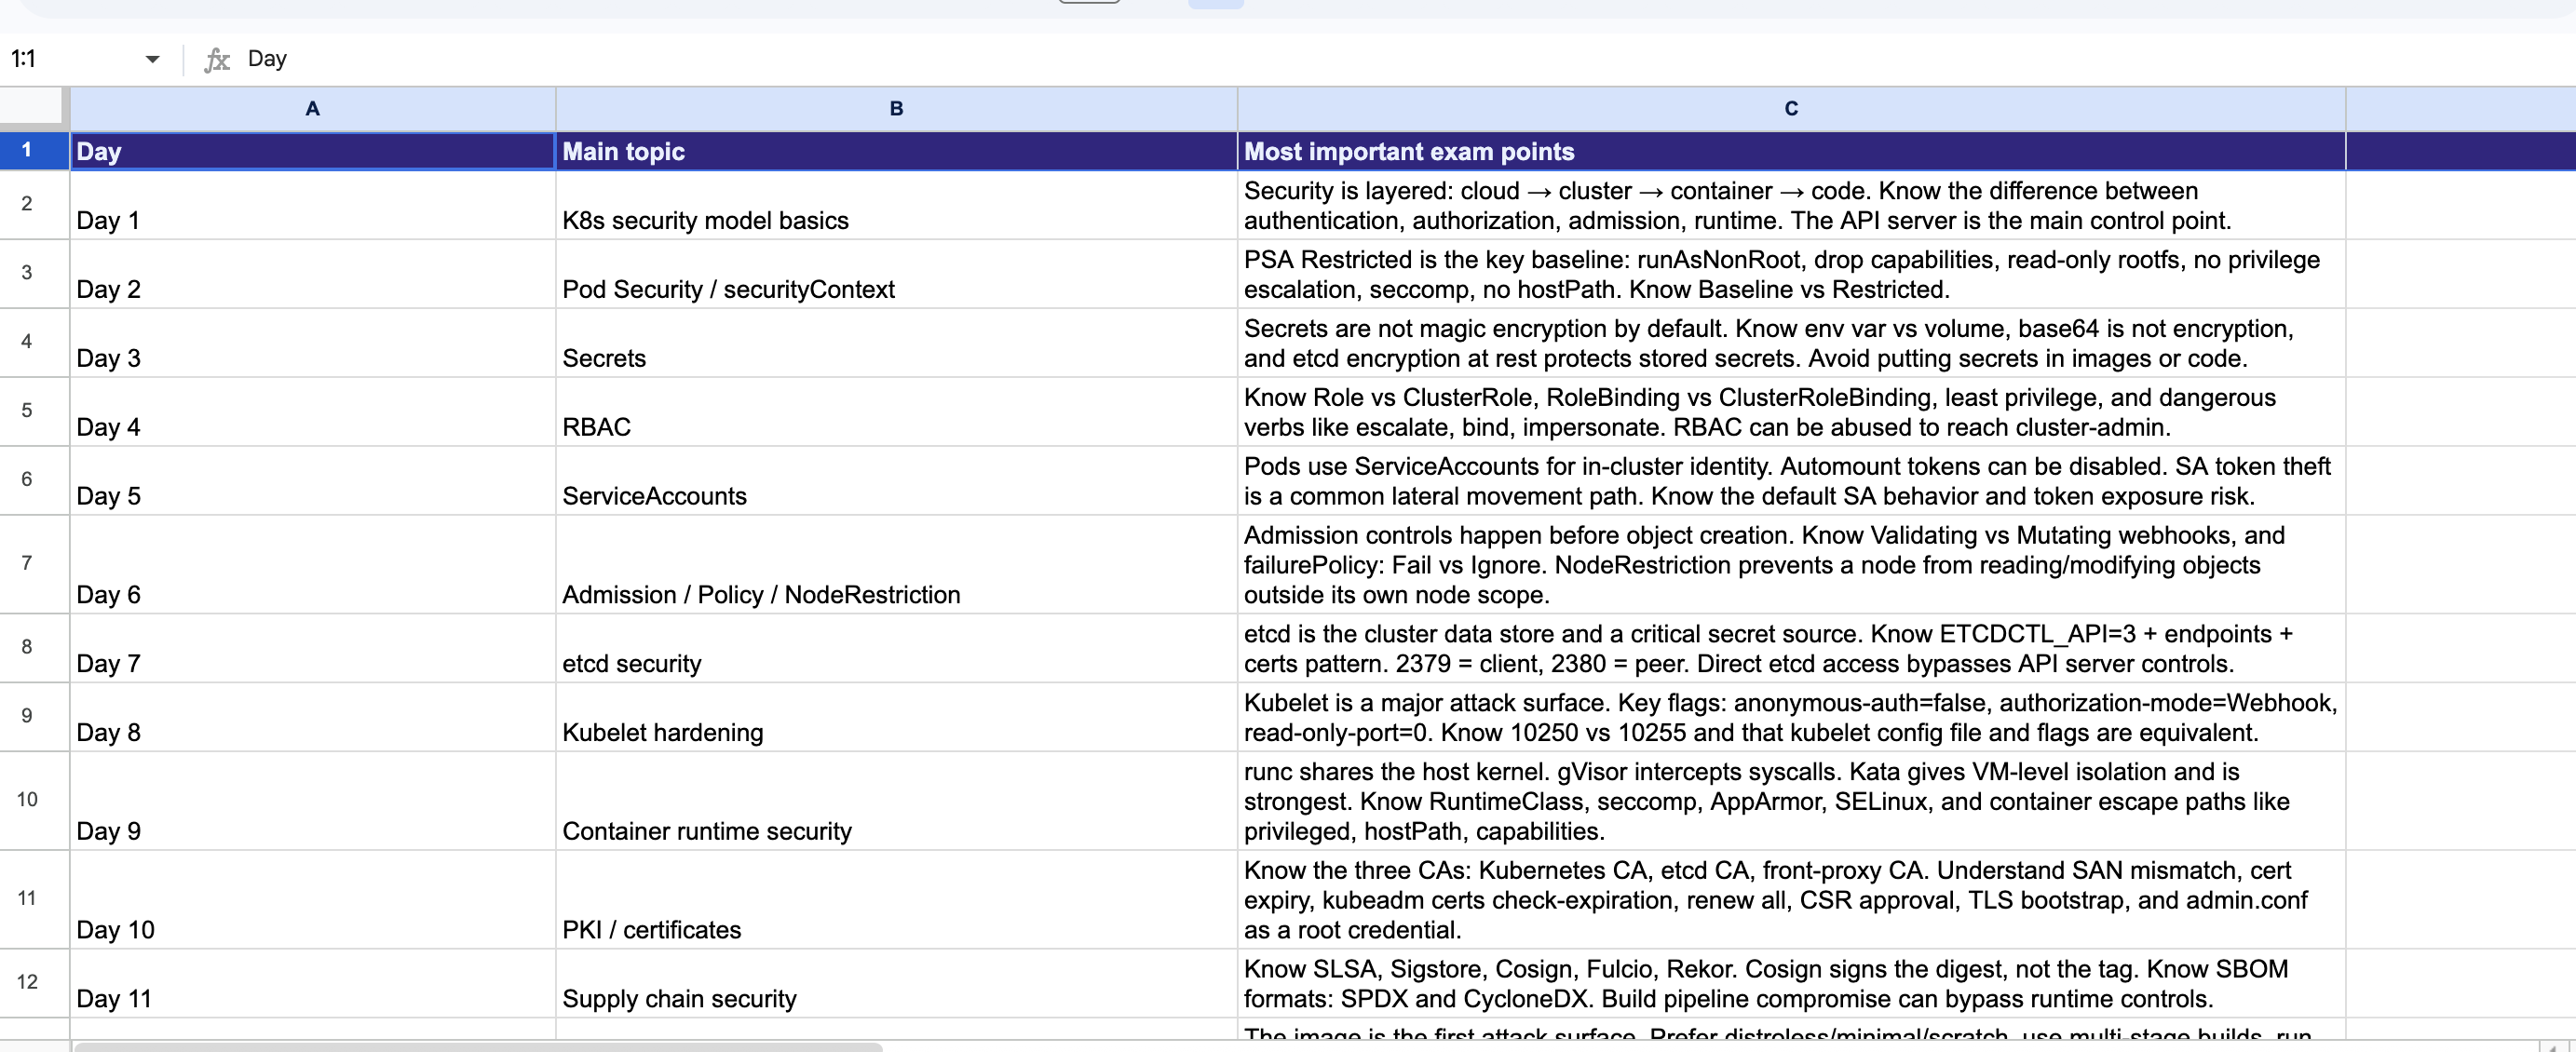This screenshot has width=2576, height=1052.
Task: Click the 'Secrets' topic cell
Action: point(896,343)
